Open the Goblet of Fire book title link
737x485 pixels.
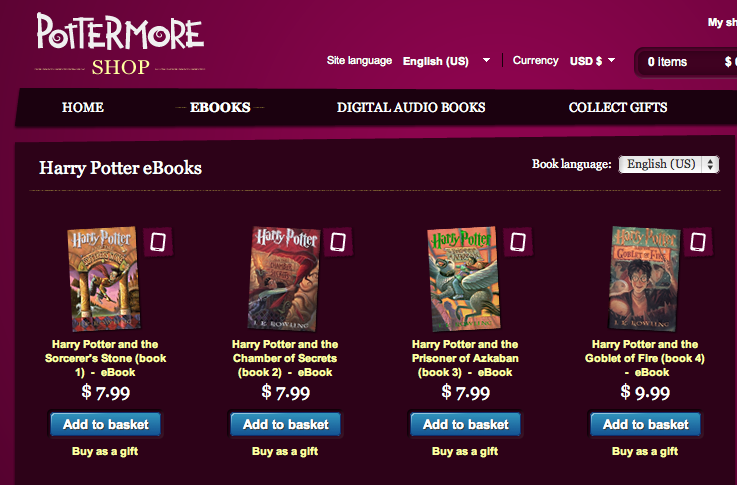[645, 358]
